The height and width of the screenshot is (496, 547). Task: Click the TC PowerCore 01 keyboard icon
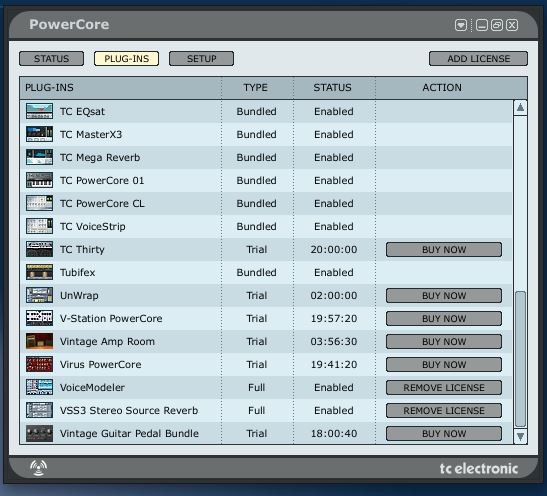tap(39, 180)
